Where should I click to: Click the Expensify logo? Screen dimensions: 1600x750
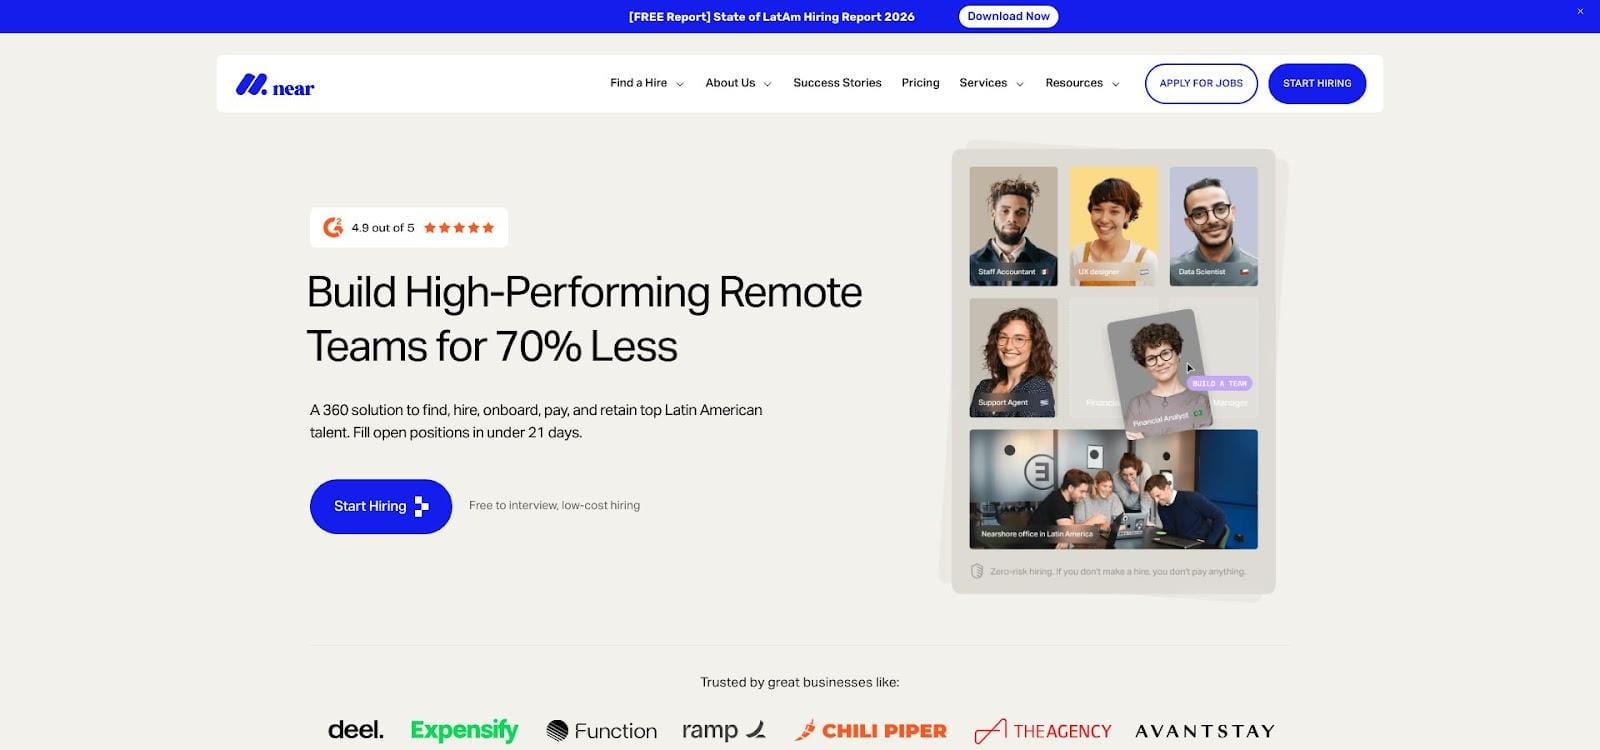coord(464,731)
